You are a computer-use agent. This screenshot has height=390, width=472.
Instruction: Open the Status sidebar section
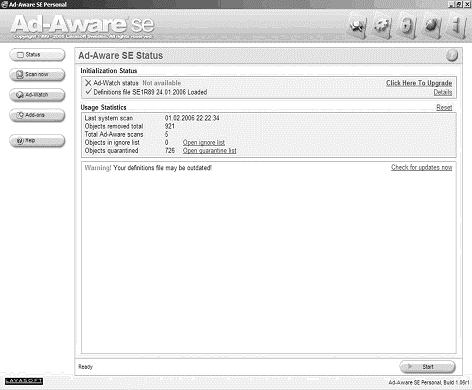pos(37,55)
